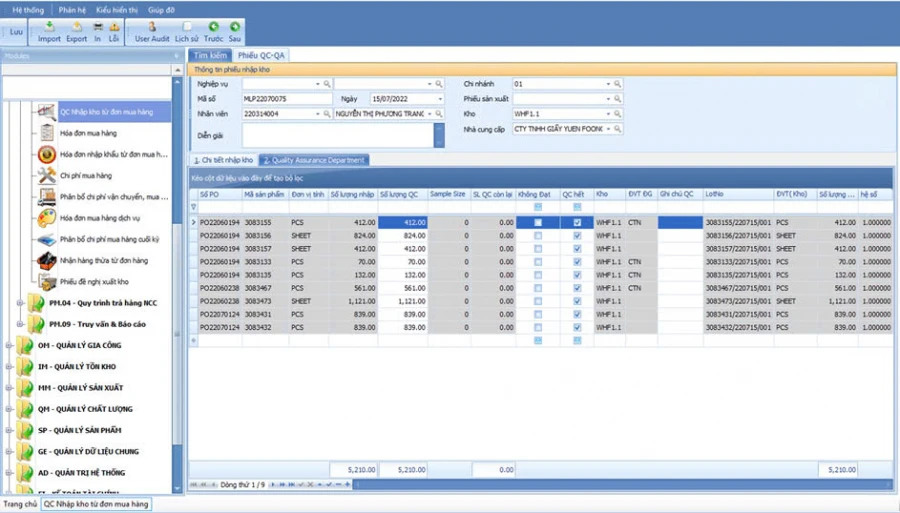Click the grid horizontal scrollbar
The width and height of the screenshot is (900, 513).
tap(623, 485)
